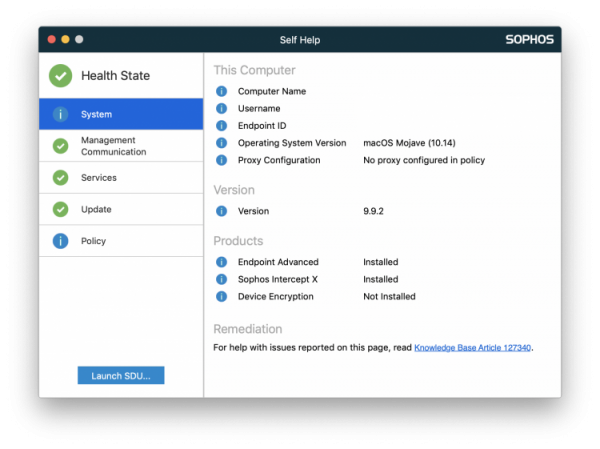Image resolution: width=600 pixels, height=449 pixels.
Task: Click the Device Encryption label
Action: [x=276, y=296]
